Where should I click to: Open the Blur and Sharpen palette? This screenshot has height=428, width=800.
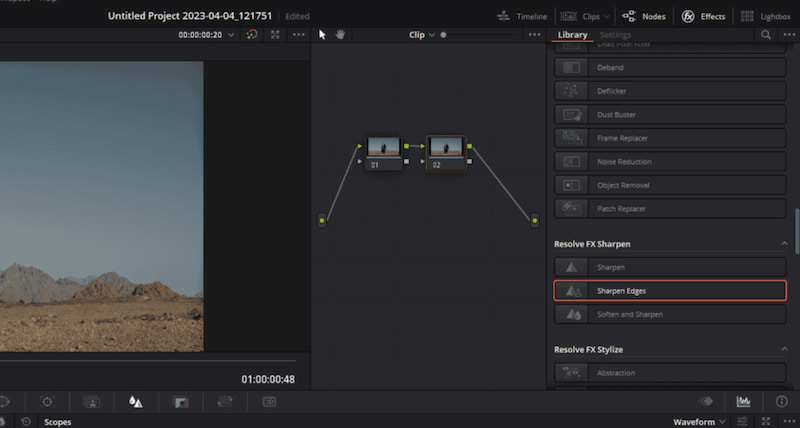click(x=136, y=402)
